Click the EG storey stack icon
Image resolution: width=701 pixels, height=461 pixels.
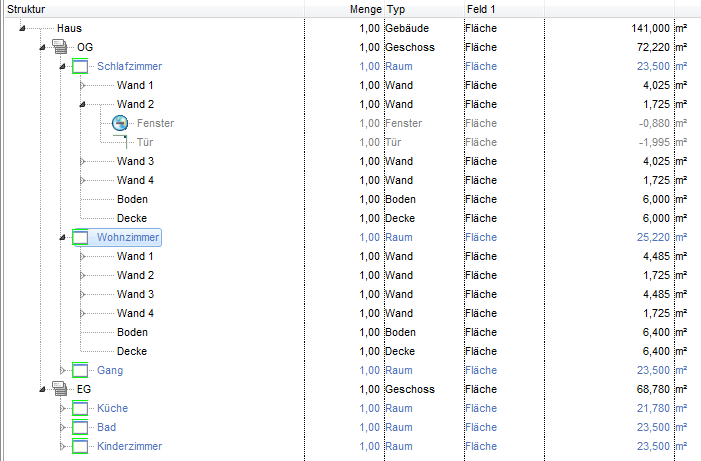[x=59, y=389]
